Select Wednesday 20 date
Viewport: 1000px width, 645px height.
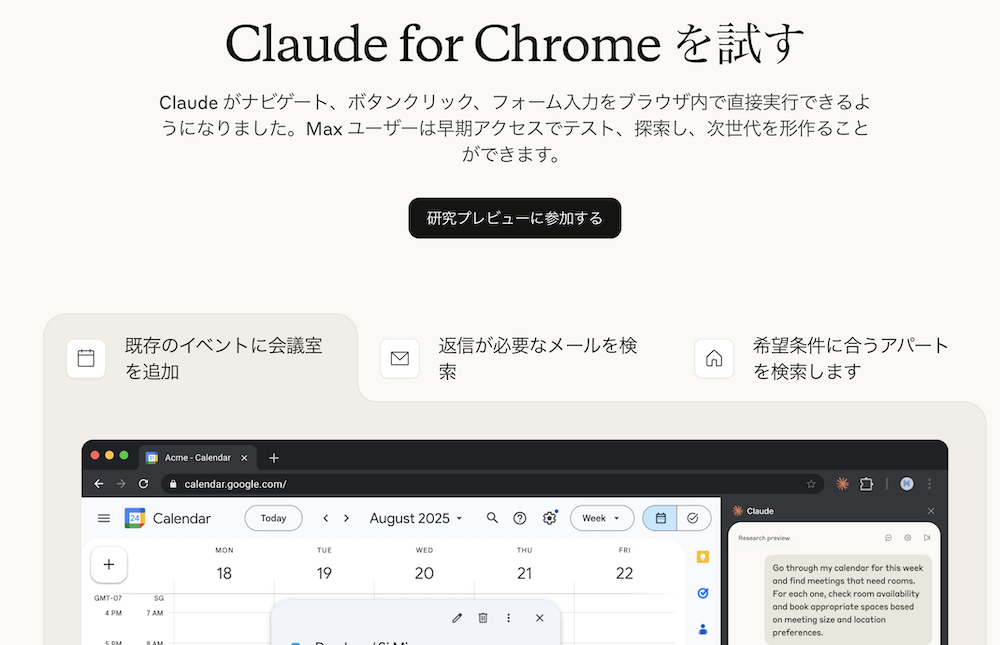pos(424,573)
